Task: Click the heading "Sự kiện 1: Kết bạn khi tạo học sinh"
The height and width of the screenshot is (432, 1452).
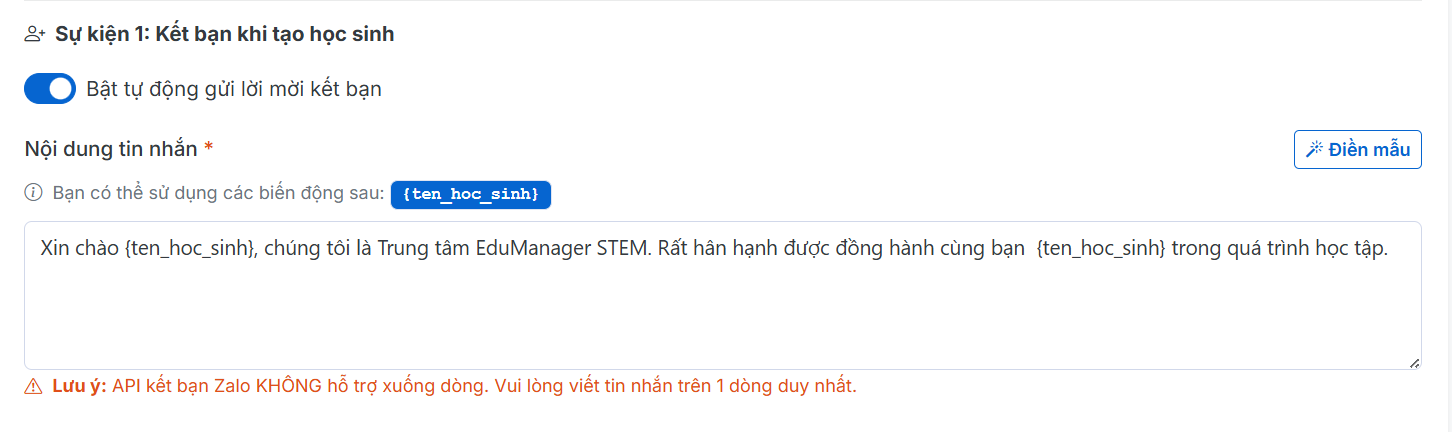Action: point(225,35)
